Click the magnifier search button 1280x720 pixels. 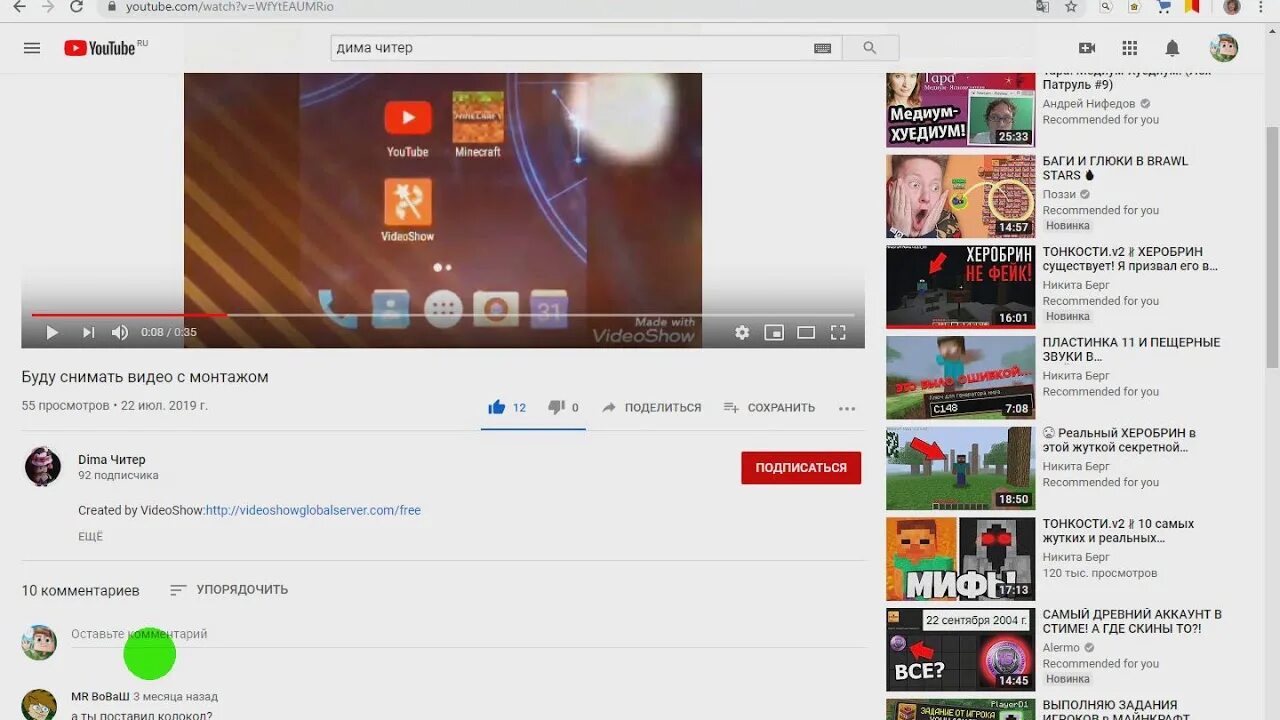click(870, 48)
